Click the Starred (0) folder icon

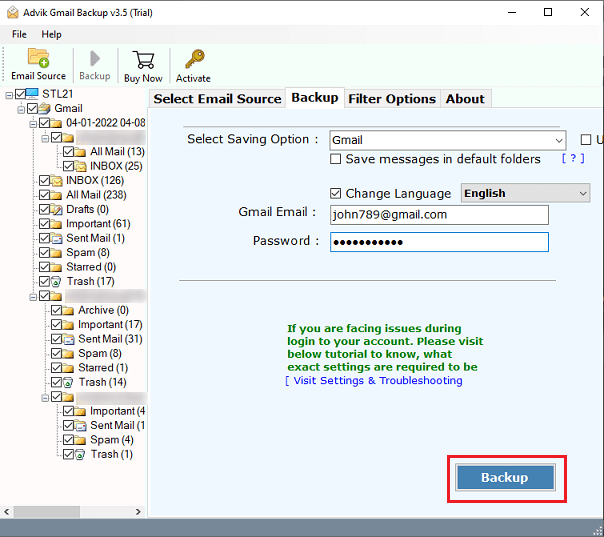pyautogui.click(x=56, y=267)
